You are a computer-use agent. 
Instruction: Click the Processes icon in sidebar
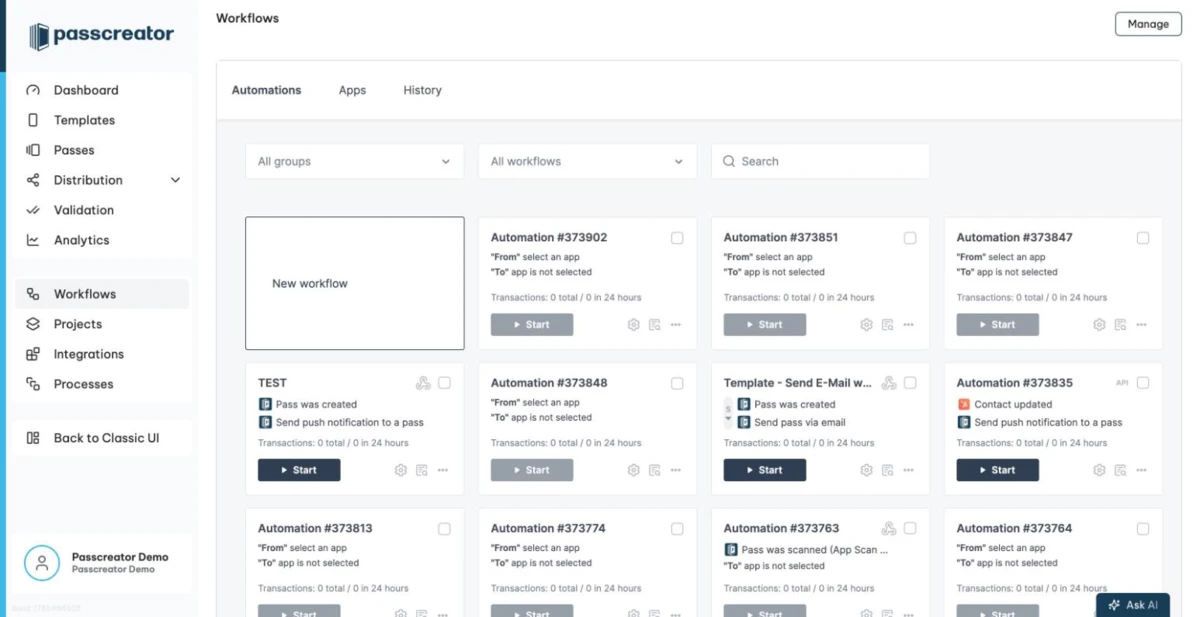pyautogui.click(x=33, y=384)
